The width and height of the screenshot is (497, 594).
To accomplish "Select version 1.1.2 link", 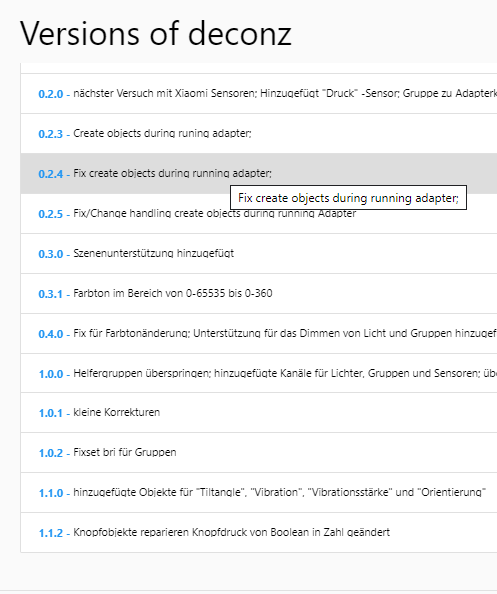I will coord(51,533).
